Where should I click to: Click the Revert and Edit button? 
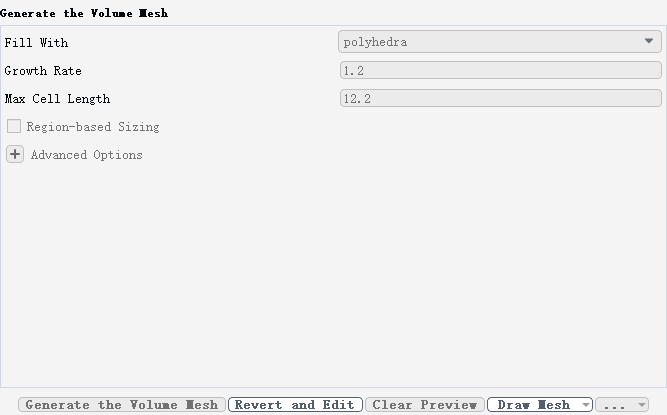[x=295, y=404]
